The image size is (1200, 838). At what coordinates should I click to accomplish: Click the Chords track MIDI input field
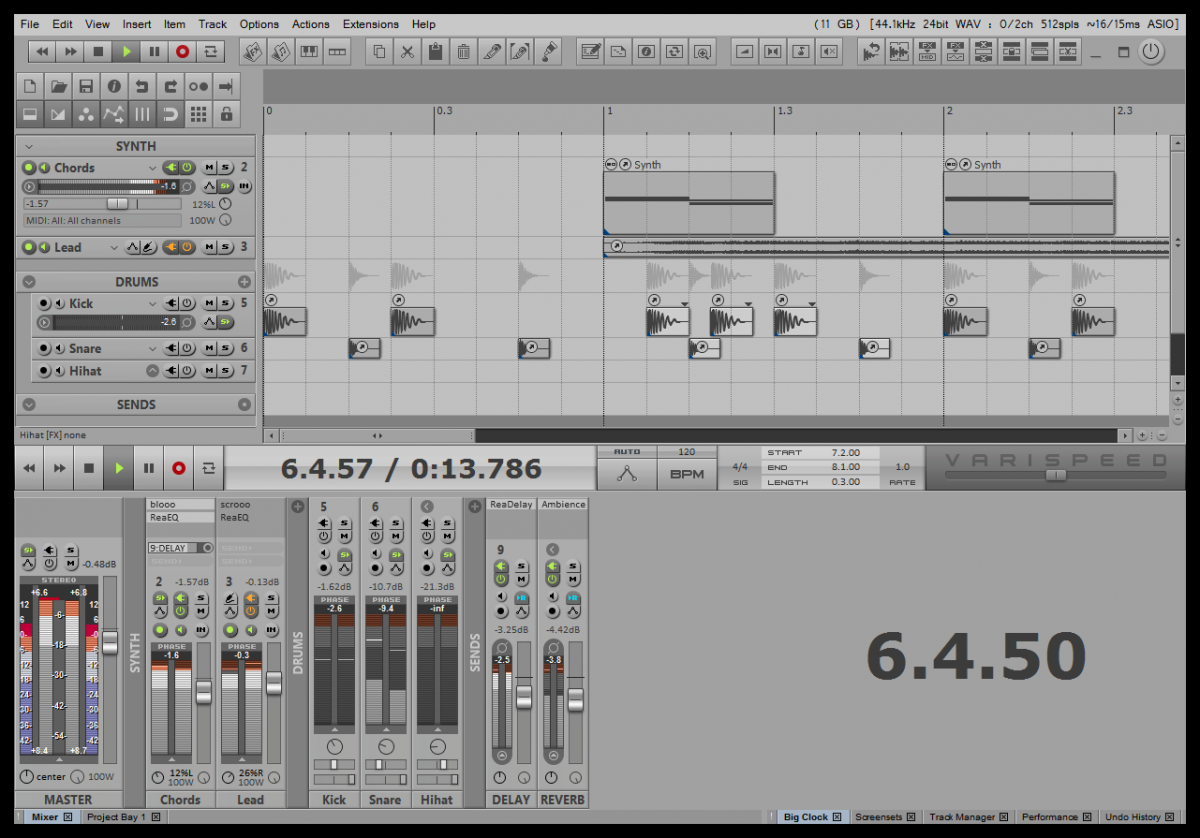[x=101, y=220]
